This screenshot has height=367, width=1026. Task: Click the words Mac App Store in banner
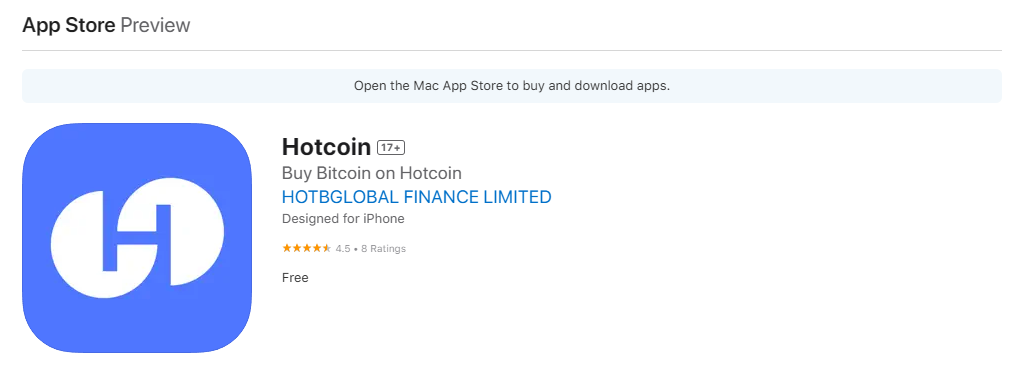pos(458,86)
